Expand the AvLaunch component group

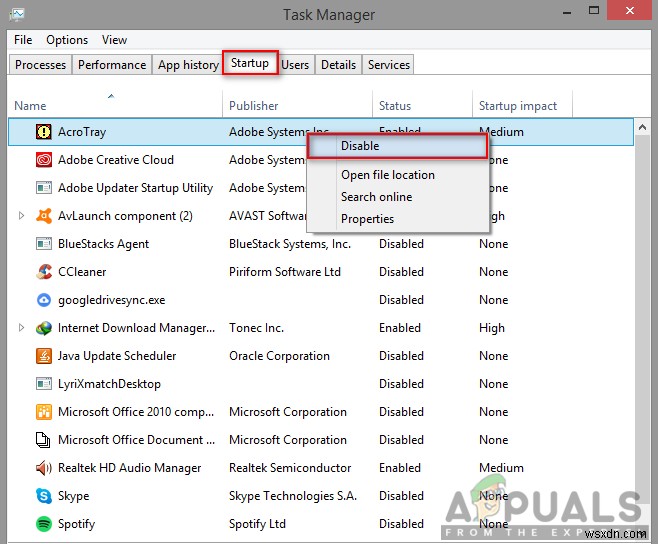[x=21, y=216]
